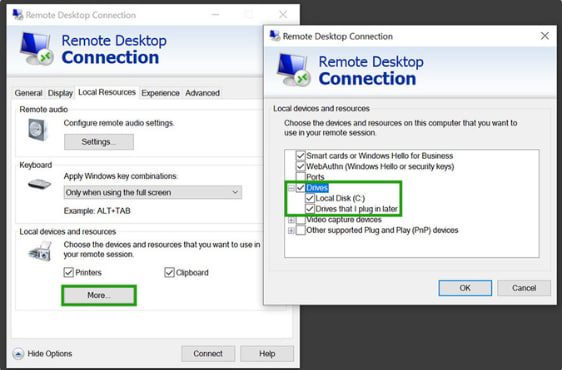
Task: Uncheck Smart cards or Windows Hello for Business
Action: coord(300,156)
